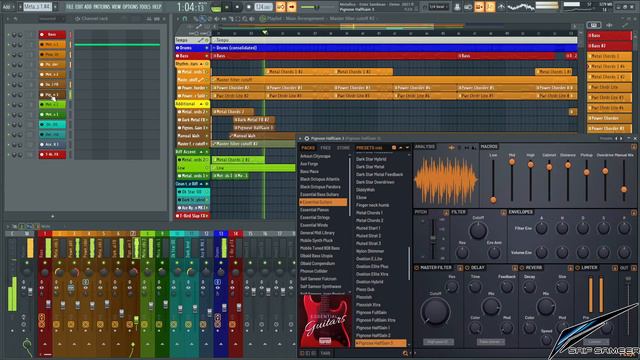This screenshot has height=360, width=640.
Task: Open the Delay mode dropdown
Action: [491, 342]
